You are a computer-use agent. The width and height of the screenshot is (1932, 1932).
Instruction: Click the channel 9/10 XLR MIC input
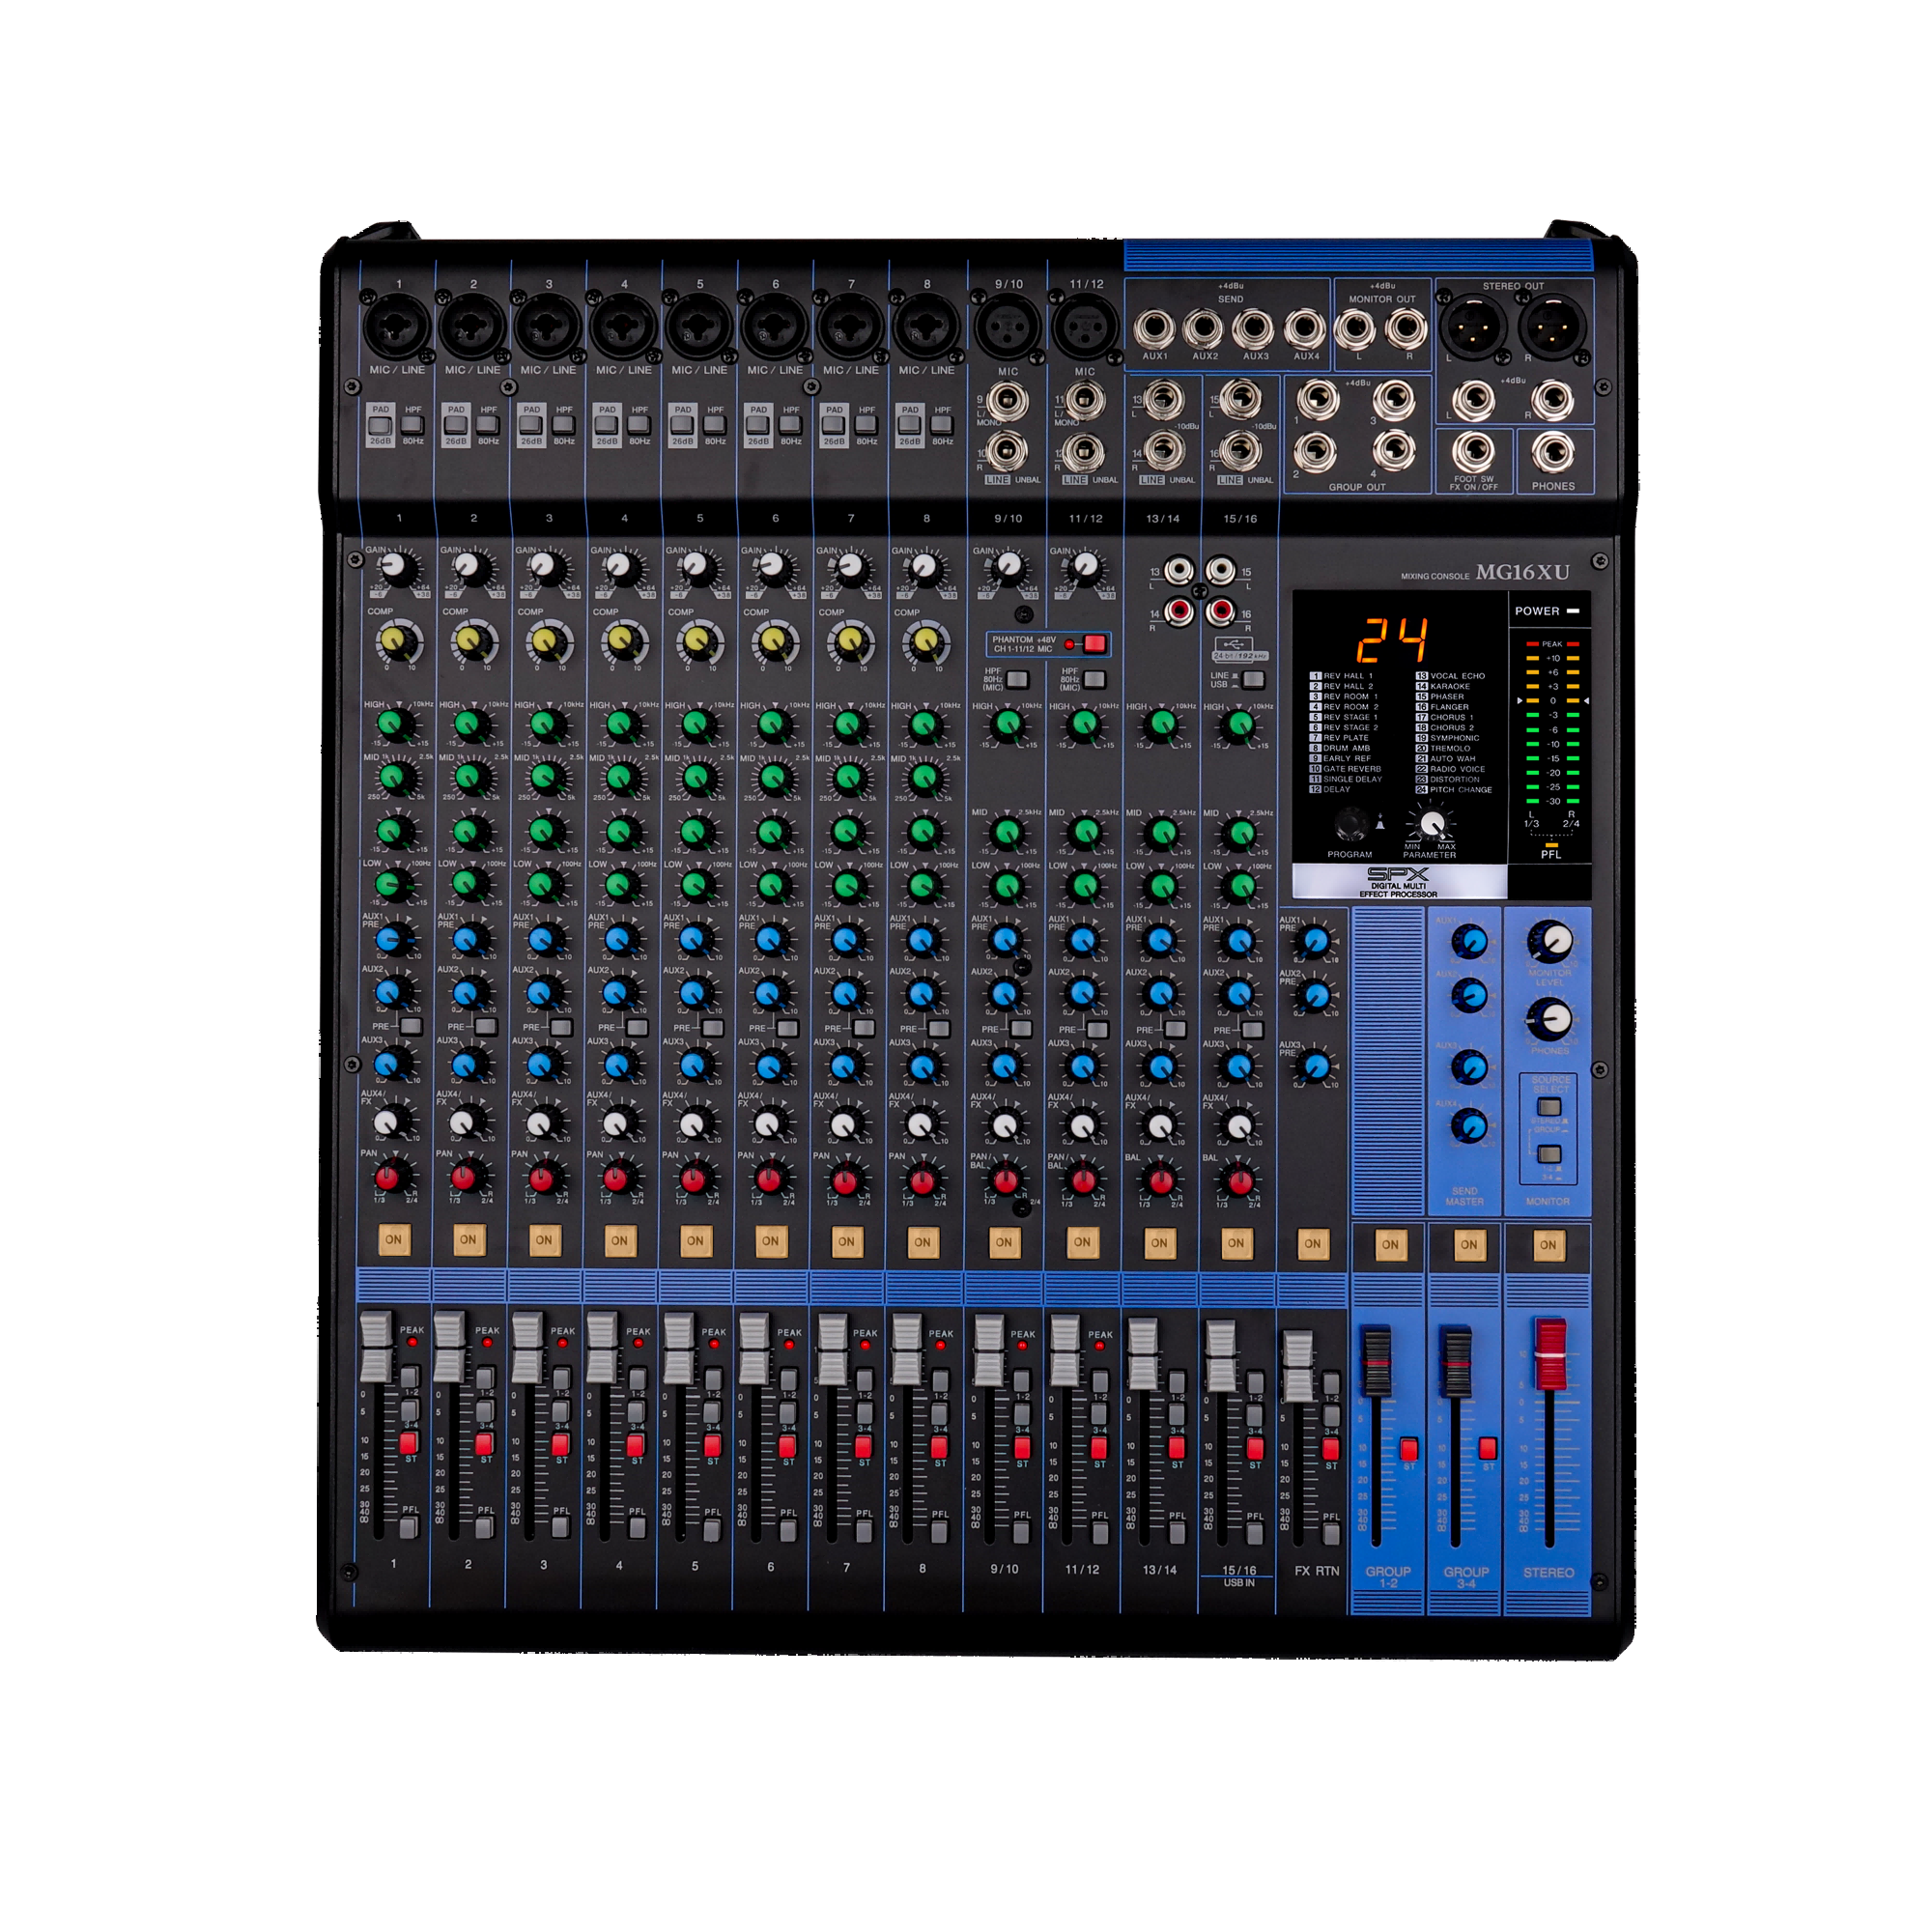1006,327
